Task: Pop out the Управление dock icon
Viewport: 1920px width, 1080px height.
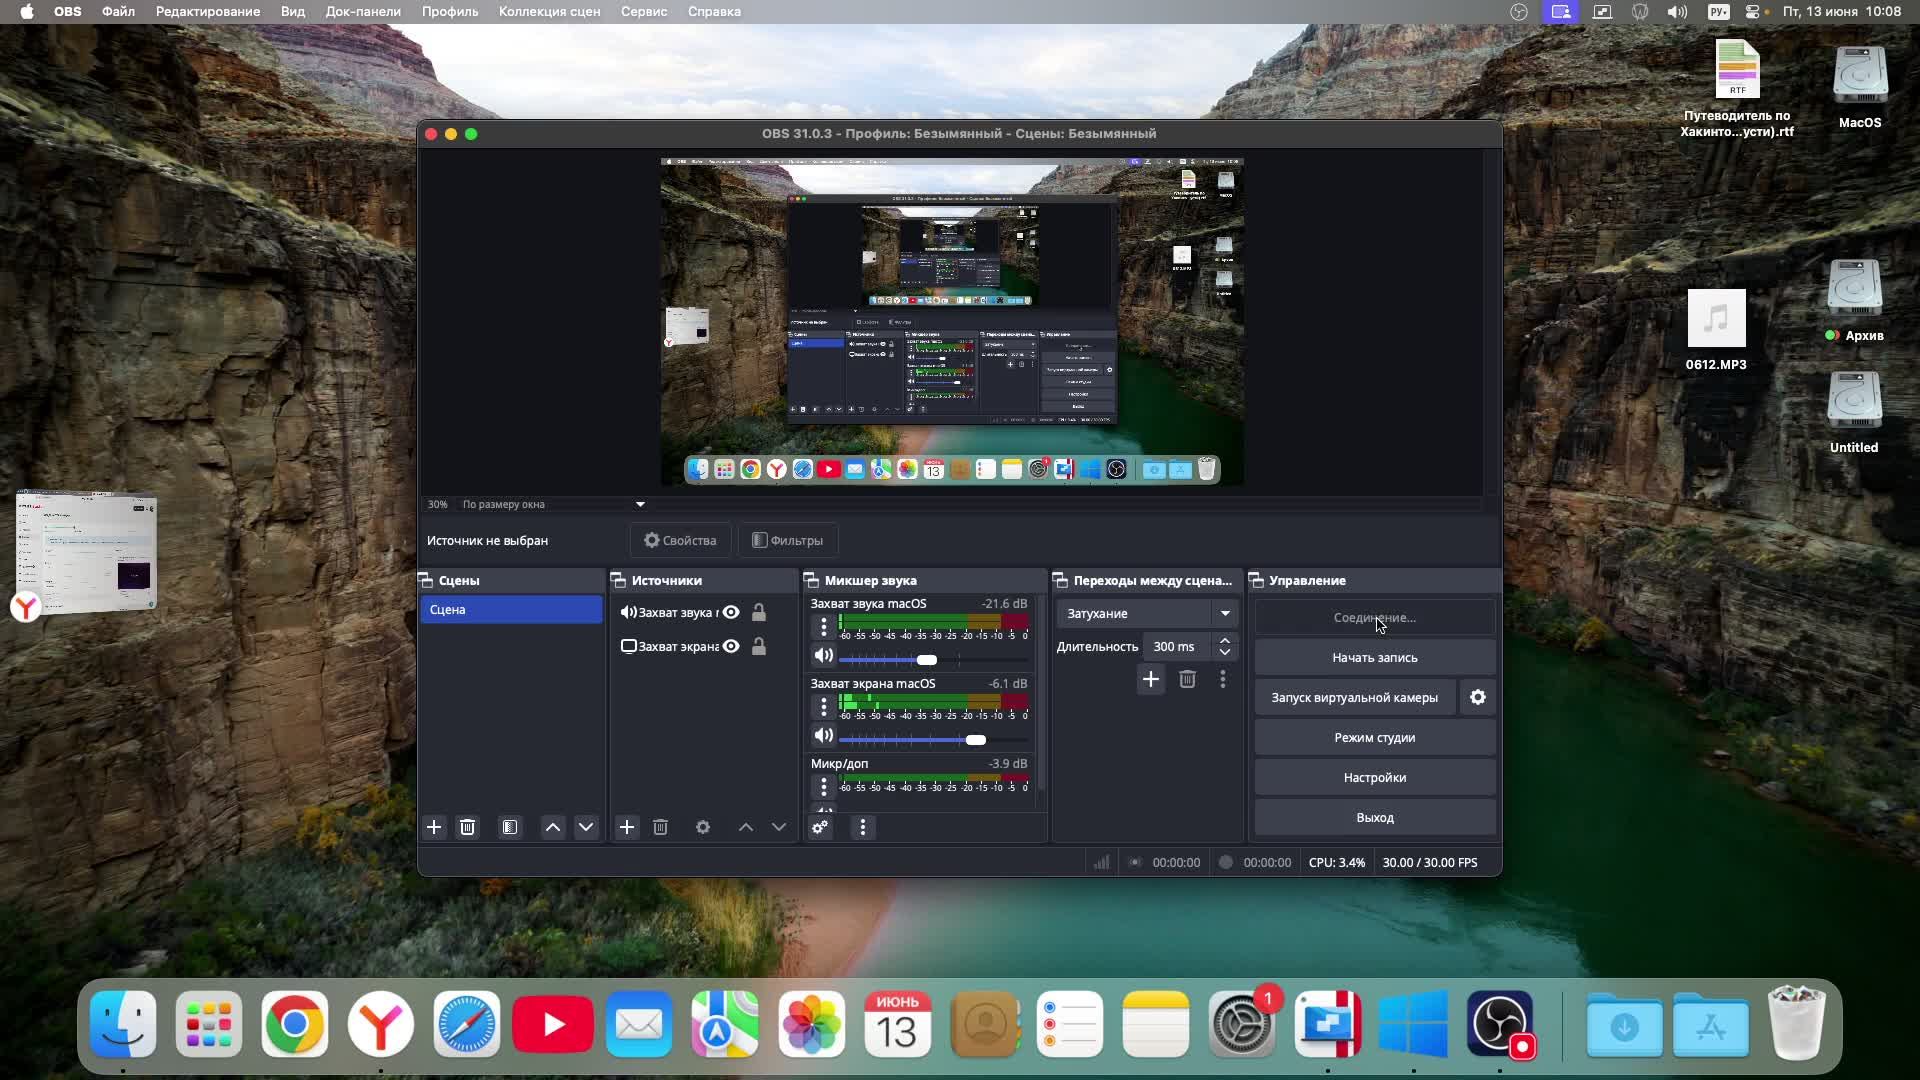Action: pos(1257,580)
